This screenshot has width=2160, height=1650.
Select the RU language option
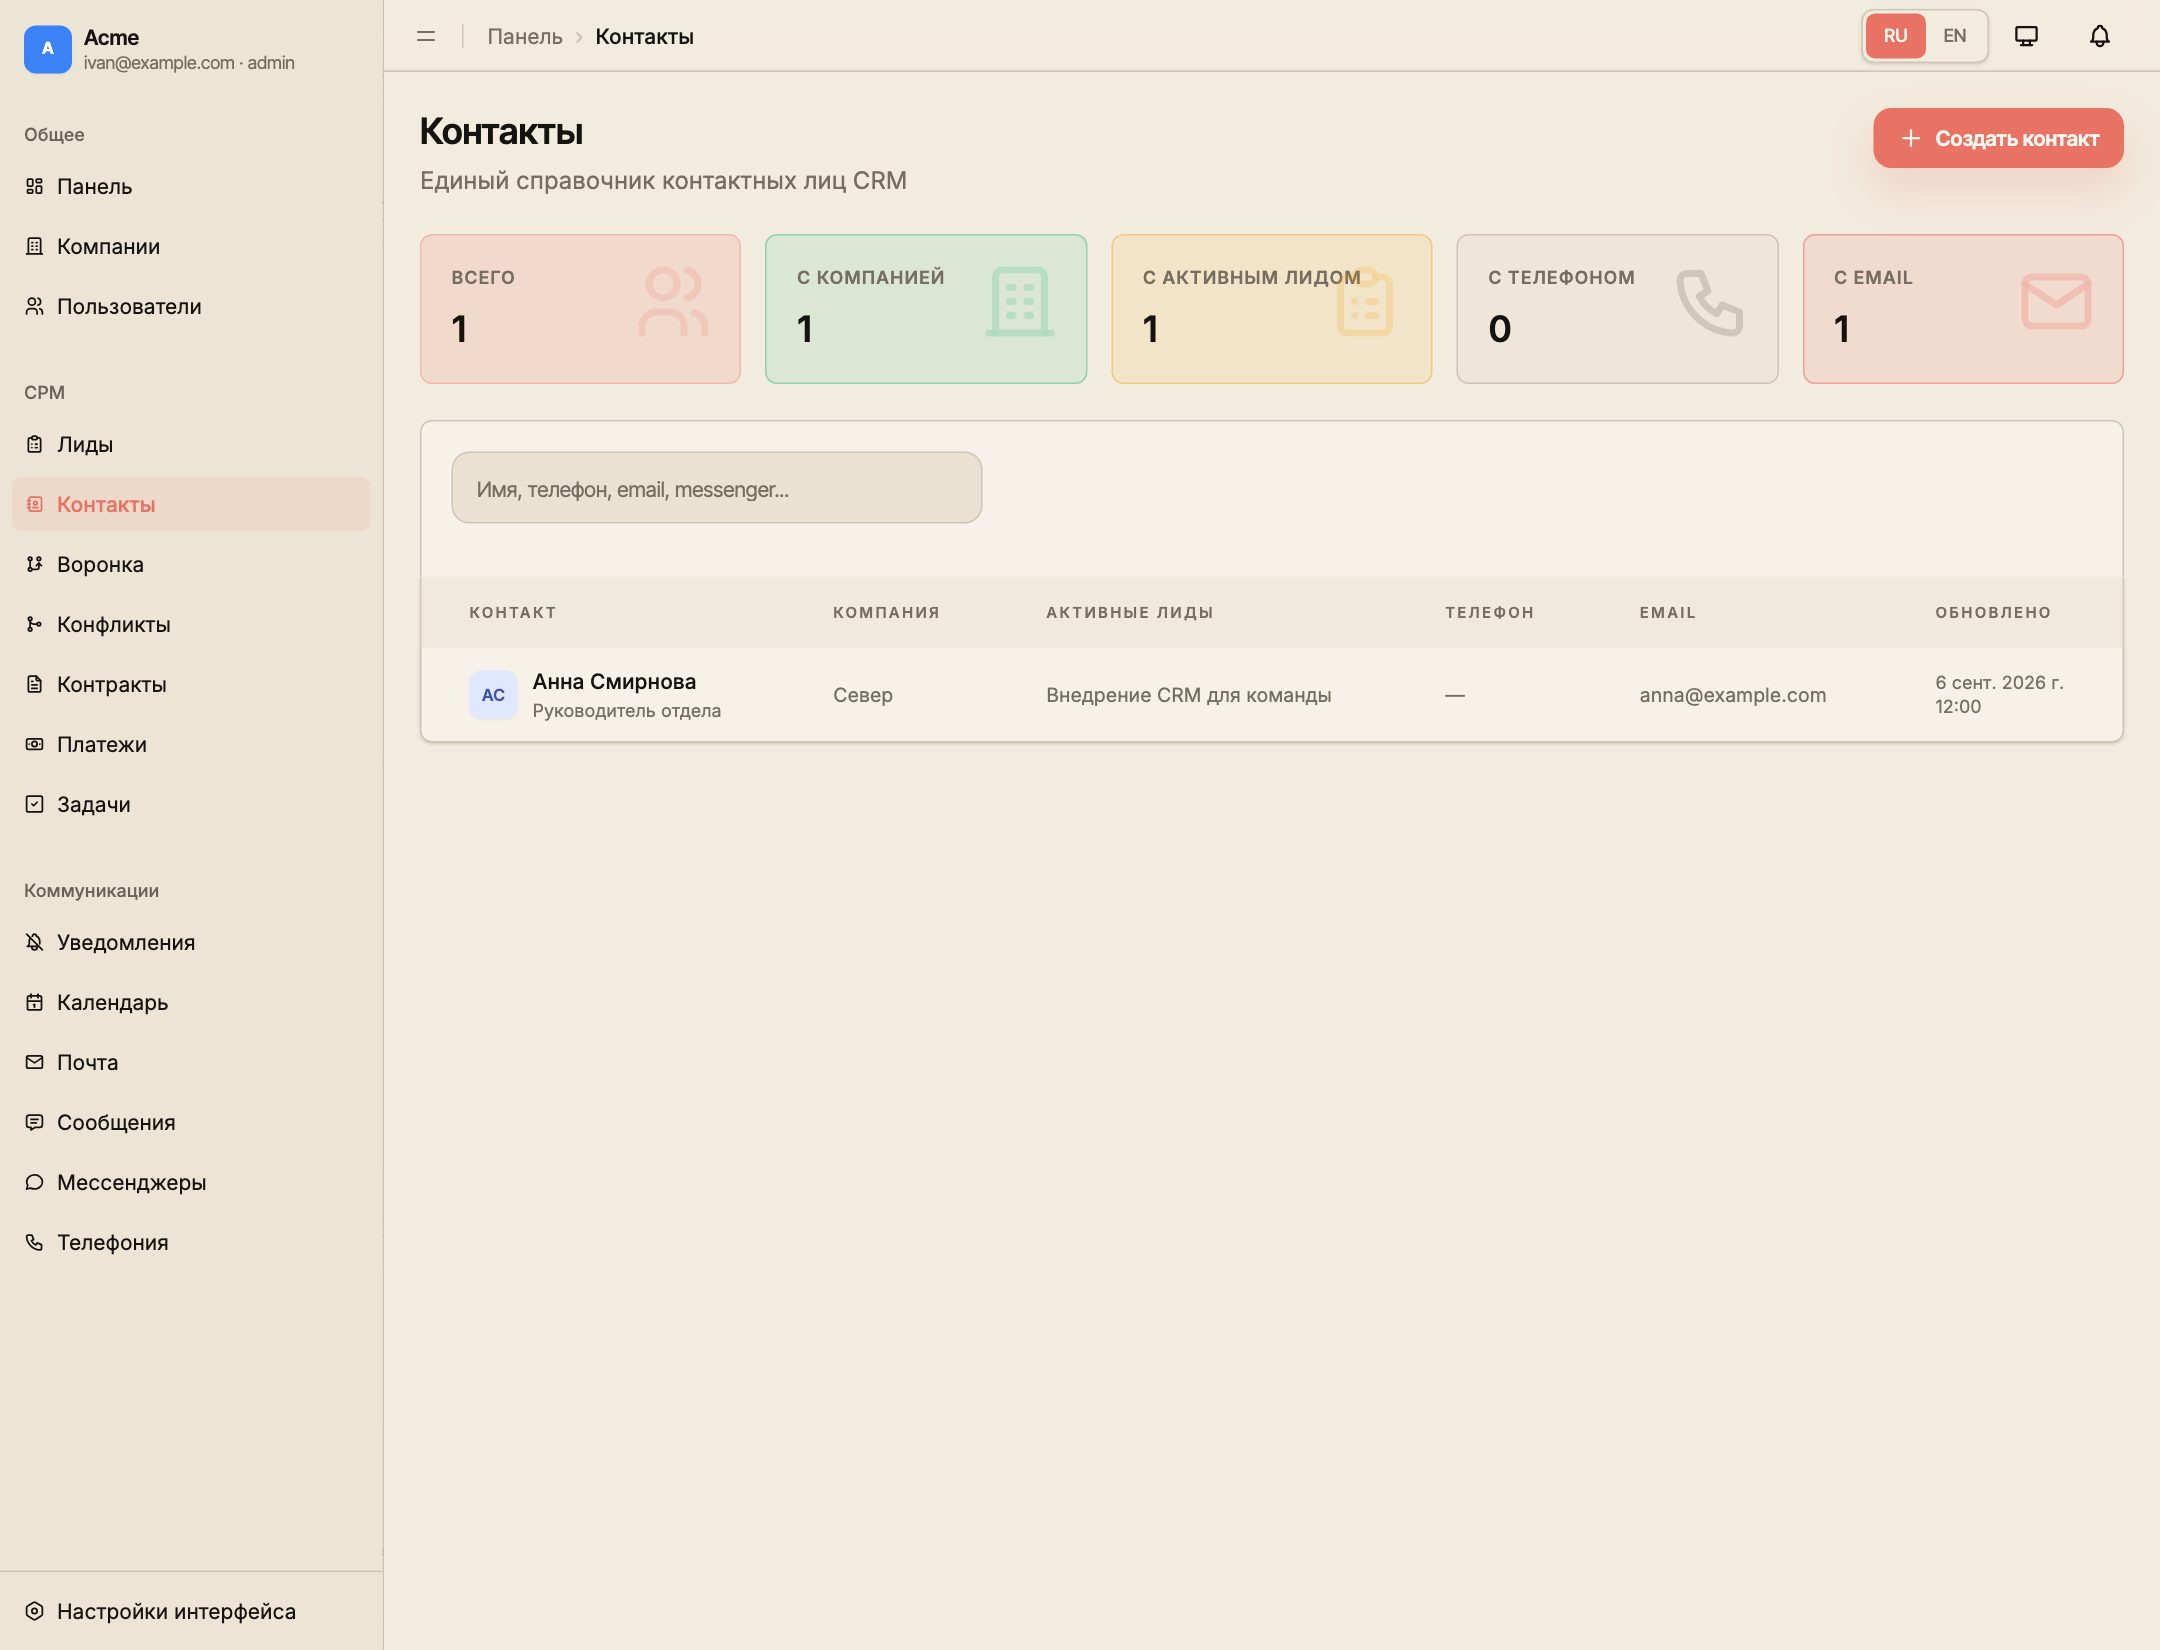(x=1895, y=36)
